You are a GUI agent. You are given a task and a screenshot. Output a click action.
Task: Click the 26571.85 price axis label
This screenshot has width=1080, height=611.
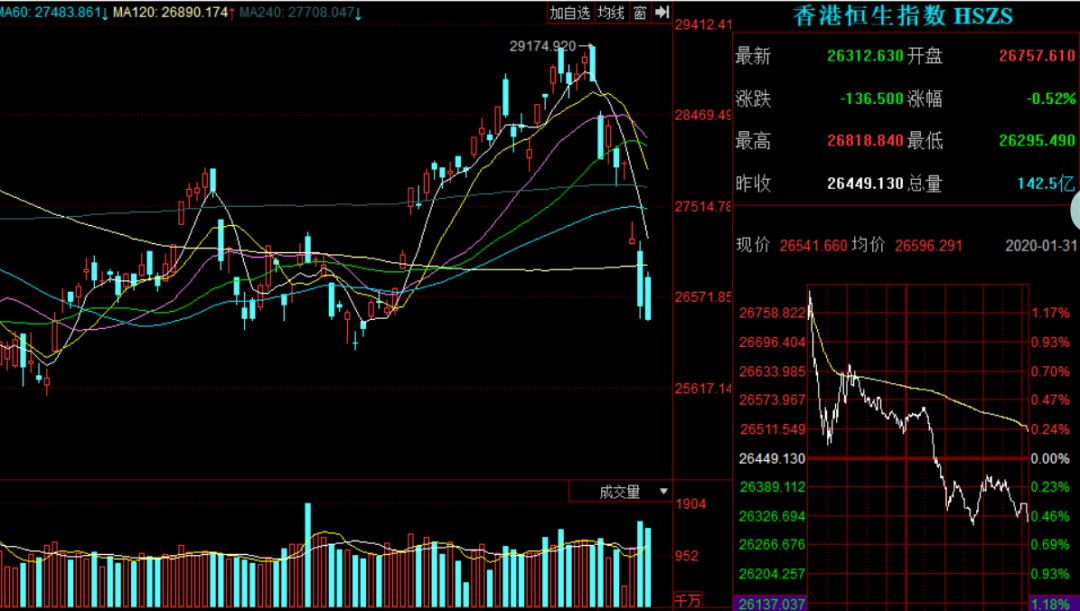(x=703, y=297)
